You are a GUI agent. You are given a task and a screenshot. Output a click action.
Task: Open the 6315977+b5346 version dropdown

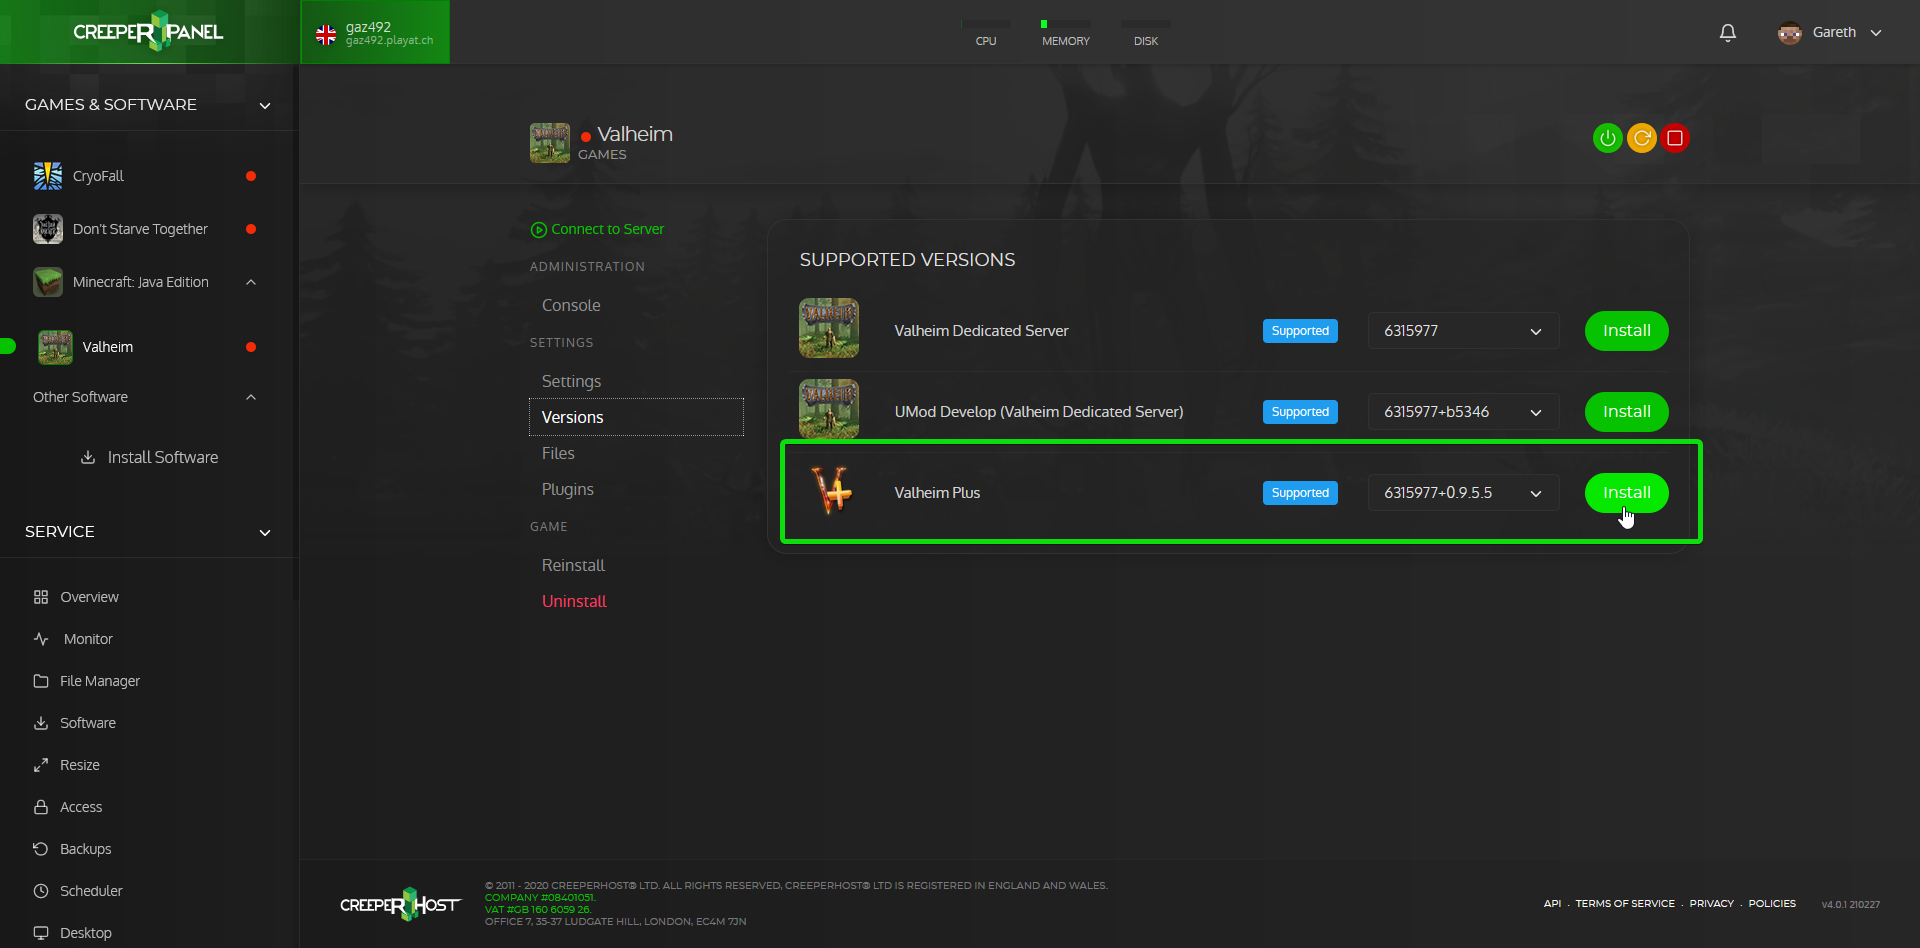pyautogui.click(x=1463, y=412)
